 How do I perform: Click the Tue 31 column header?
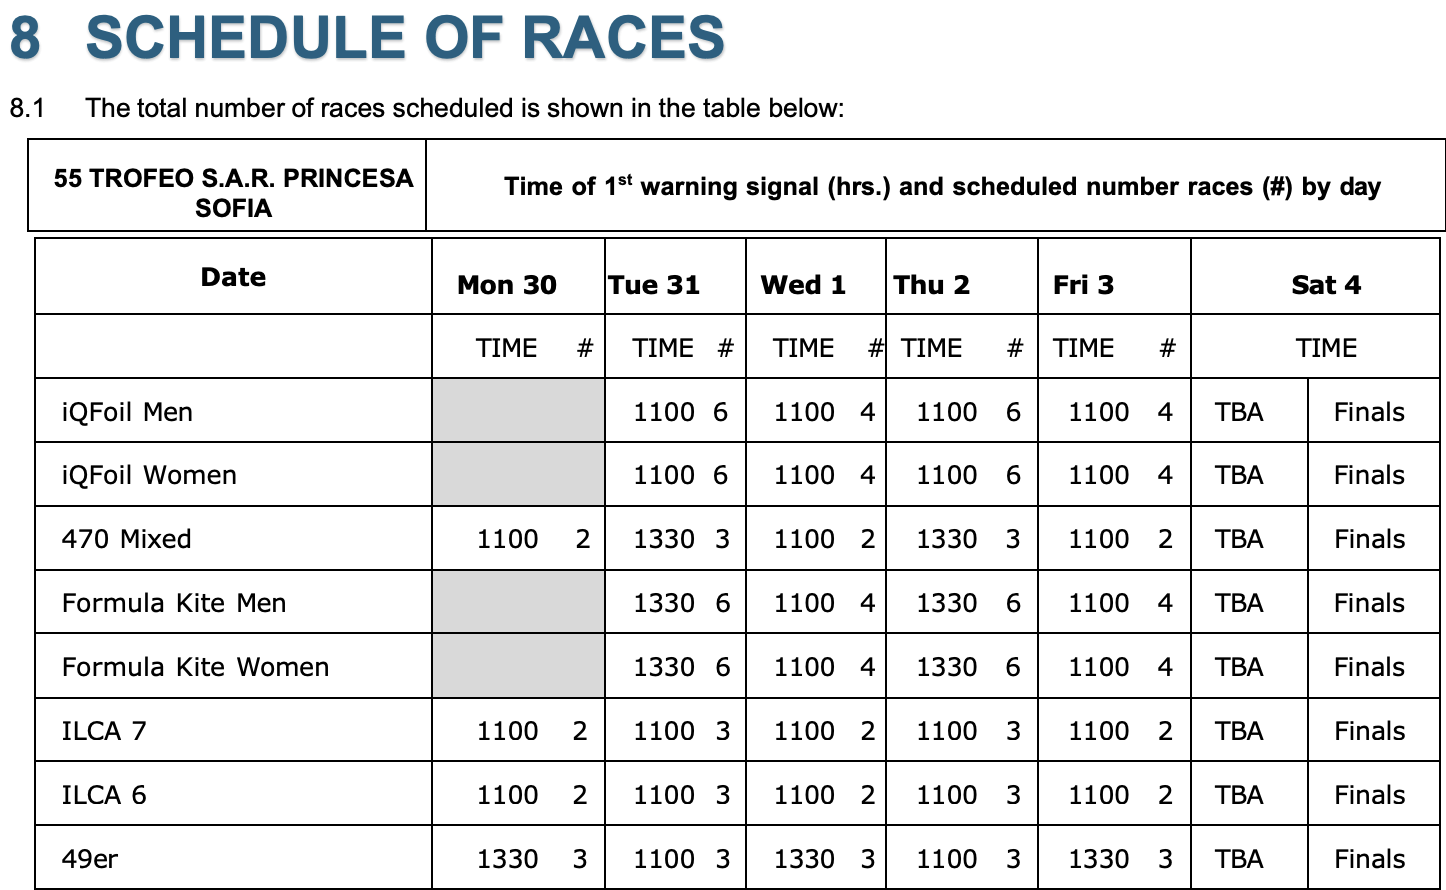(654, 285)
